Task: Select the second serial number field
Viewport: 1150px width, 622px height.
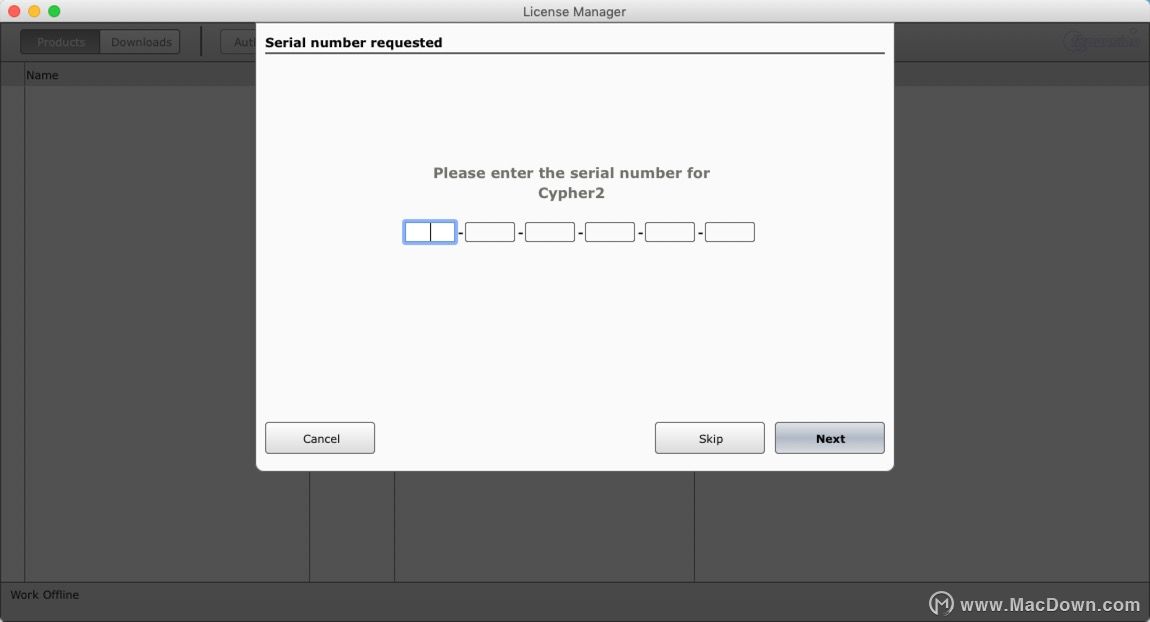Action: point(490,233)
